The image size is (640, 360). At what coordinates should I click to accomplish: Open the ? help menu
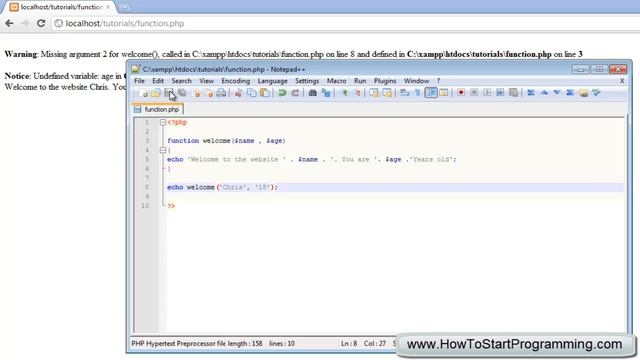[438, 81]
